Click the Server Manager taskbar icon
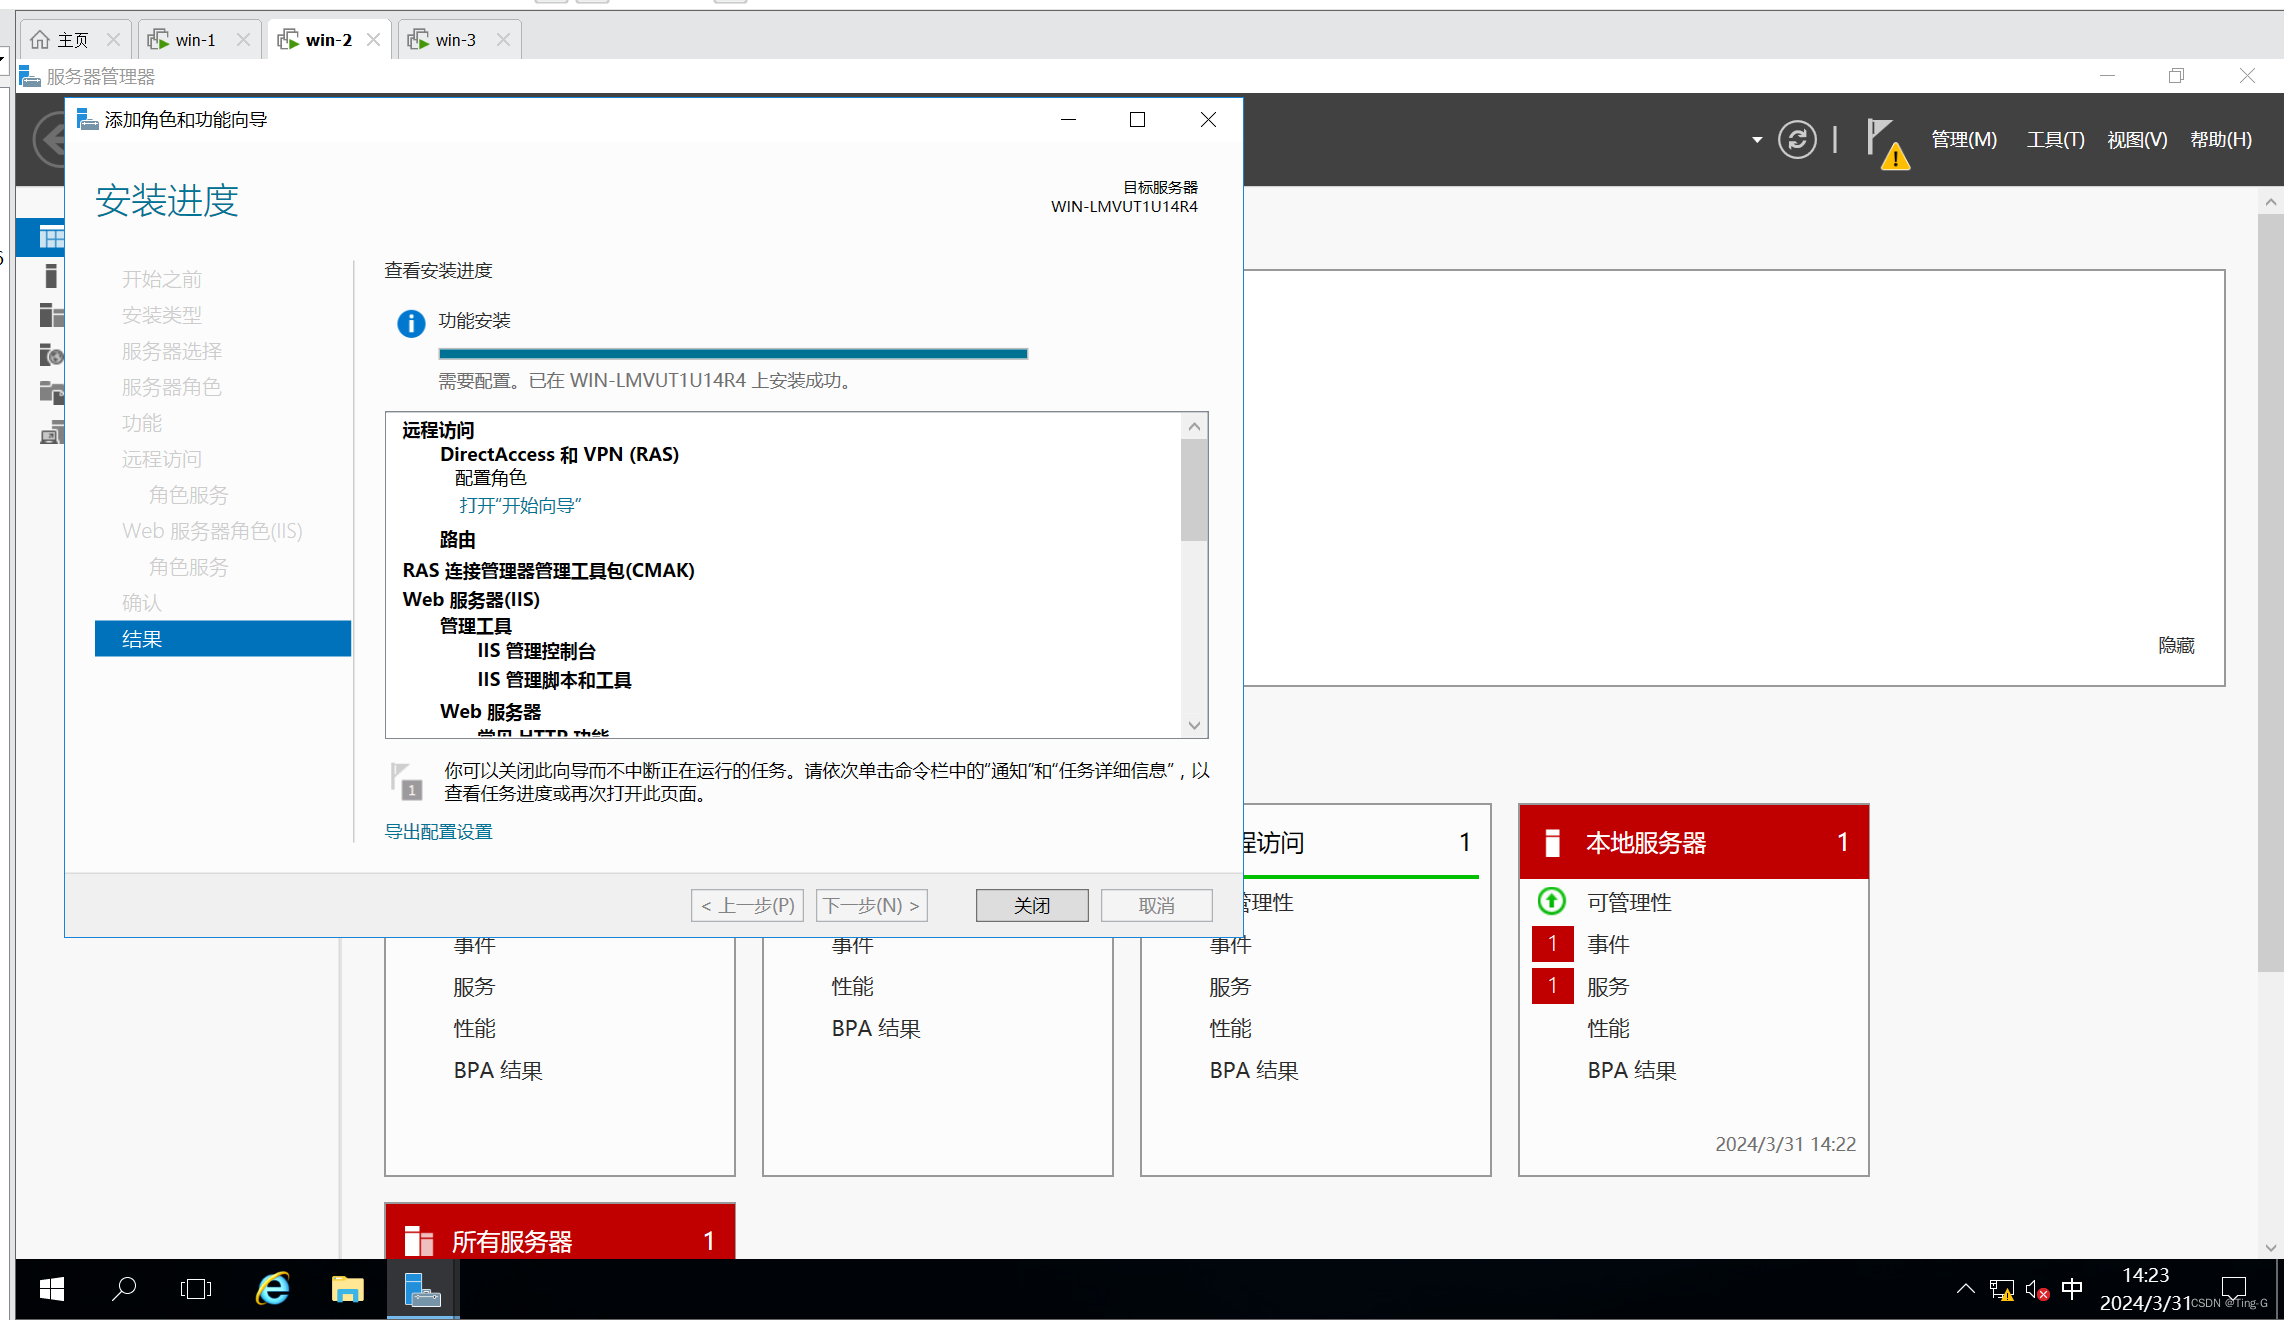Viewport: 2284px width, 1320px height. [x=422, y=1289]
